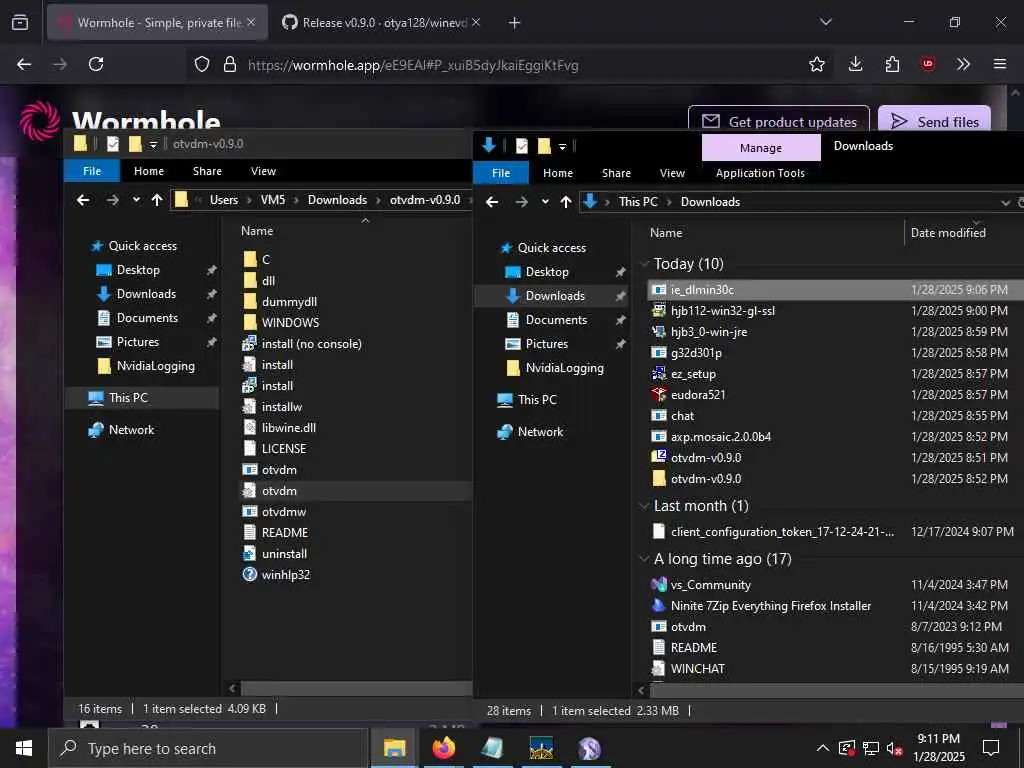
Task: Click the padlock site security icon
Action: click(229, 64)
